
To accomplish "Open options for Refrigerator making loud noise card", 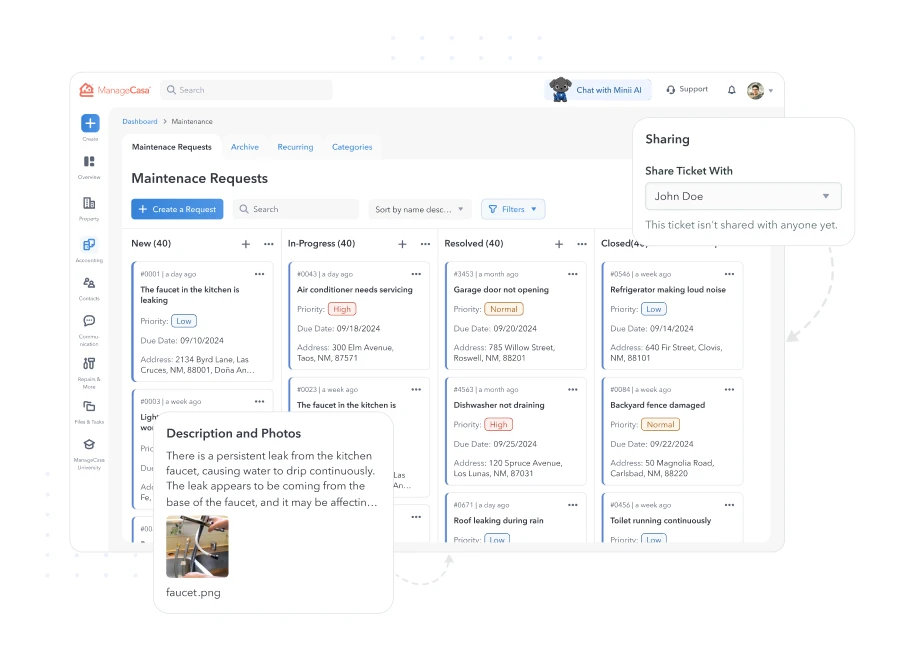I will pos(730,274).
